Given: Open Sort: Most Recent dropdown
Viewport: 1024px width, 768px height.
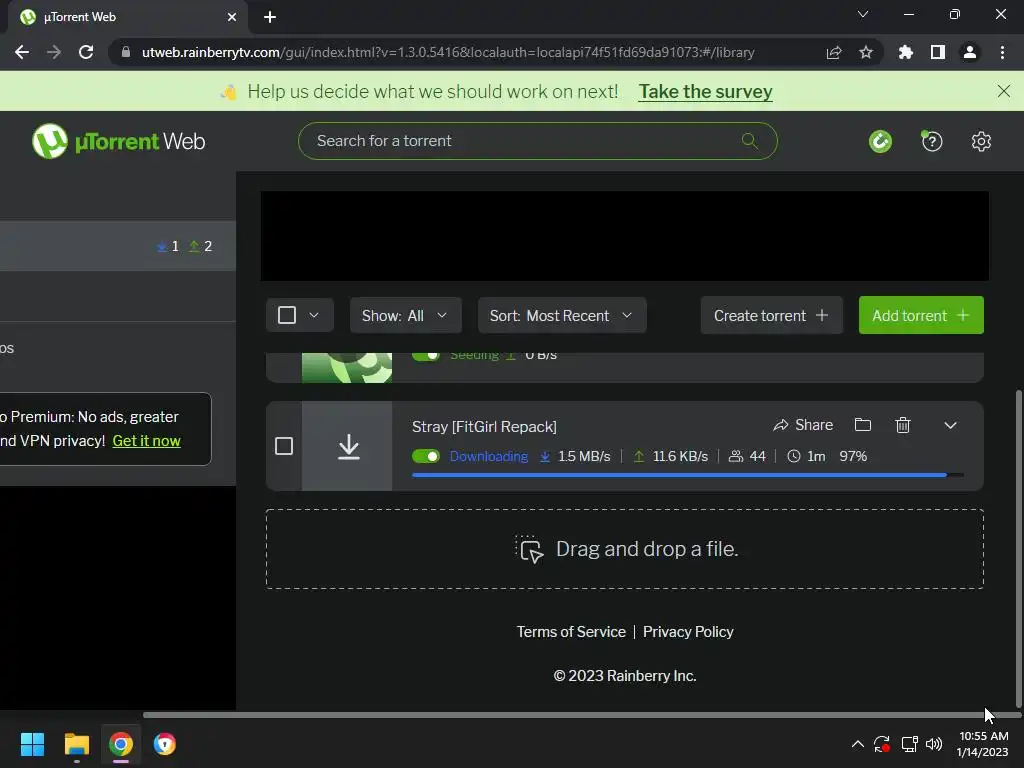Looking at the screenshot, I should (562, 315).
